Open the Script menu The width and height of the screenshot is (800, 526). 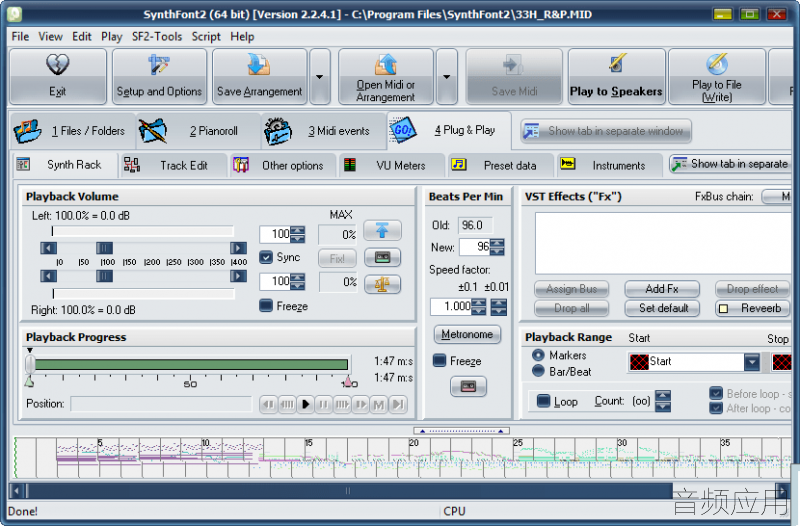click(x=206, y=37)
